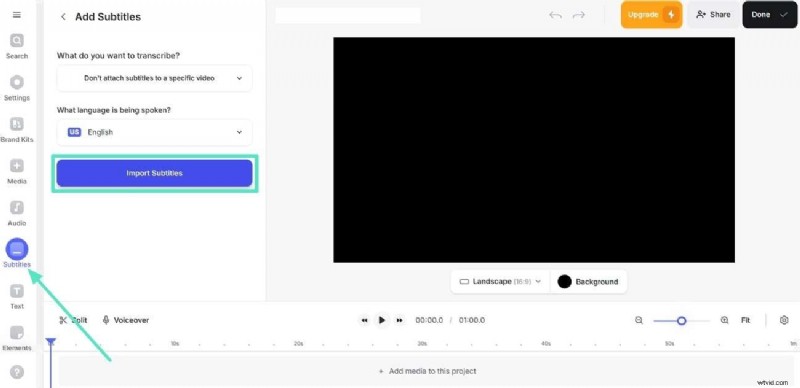Click the Split scissors tool
Image resolution: width=800 pixels, height=388 pixels.
(73, 320)
